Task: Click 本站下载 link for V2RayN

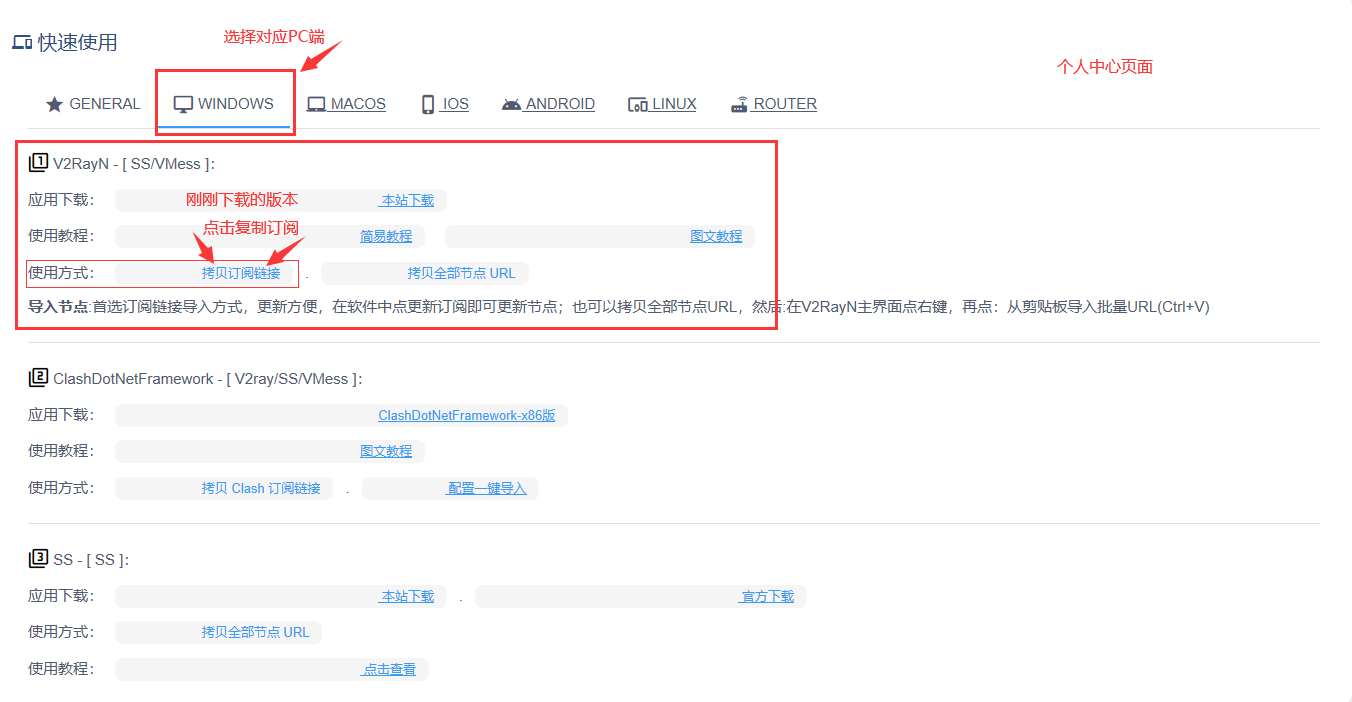Action: (x=407, y=200)
